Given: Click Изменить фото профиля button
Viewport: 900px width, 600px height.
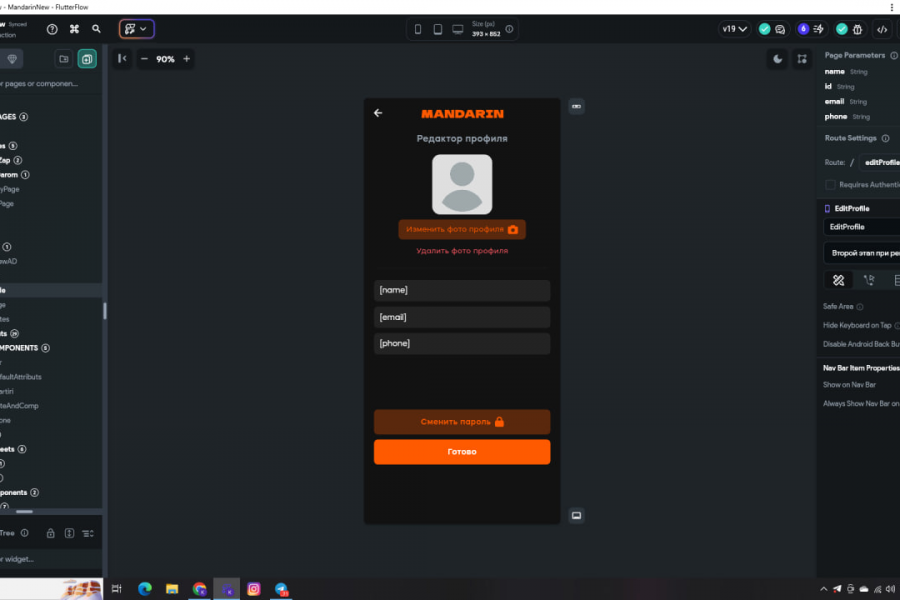Looking at the screenshot, I should (462, 229).
